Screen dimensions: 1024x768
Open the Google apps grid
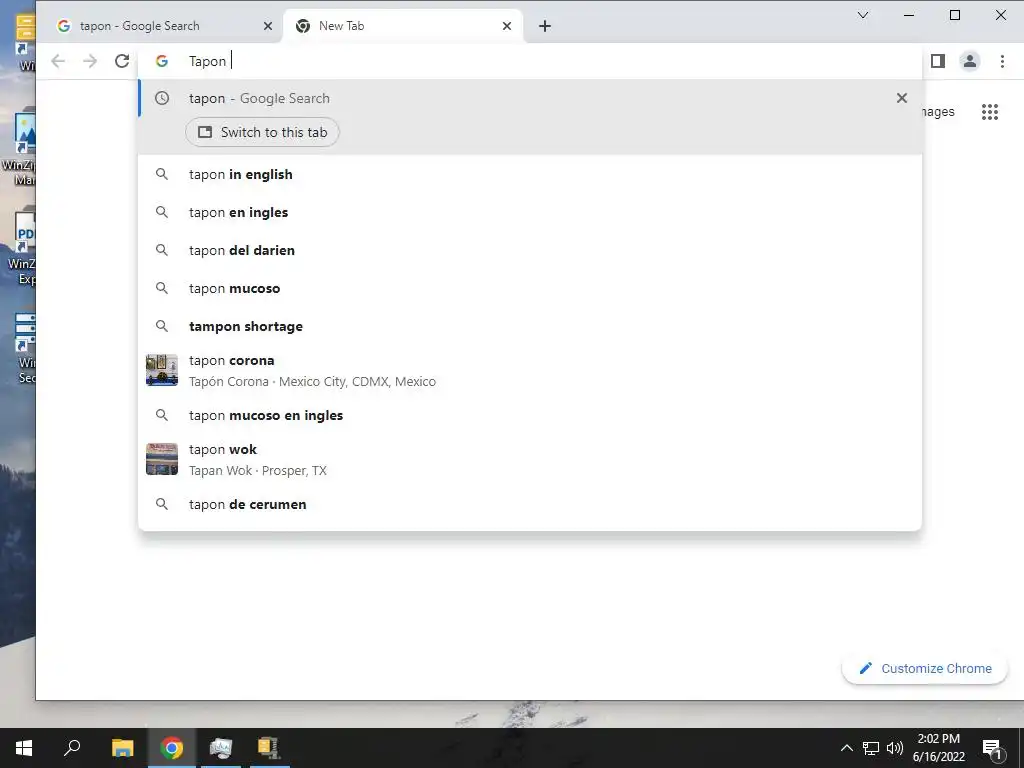[989, 112]
